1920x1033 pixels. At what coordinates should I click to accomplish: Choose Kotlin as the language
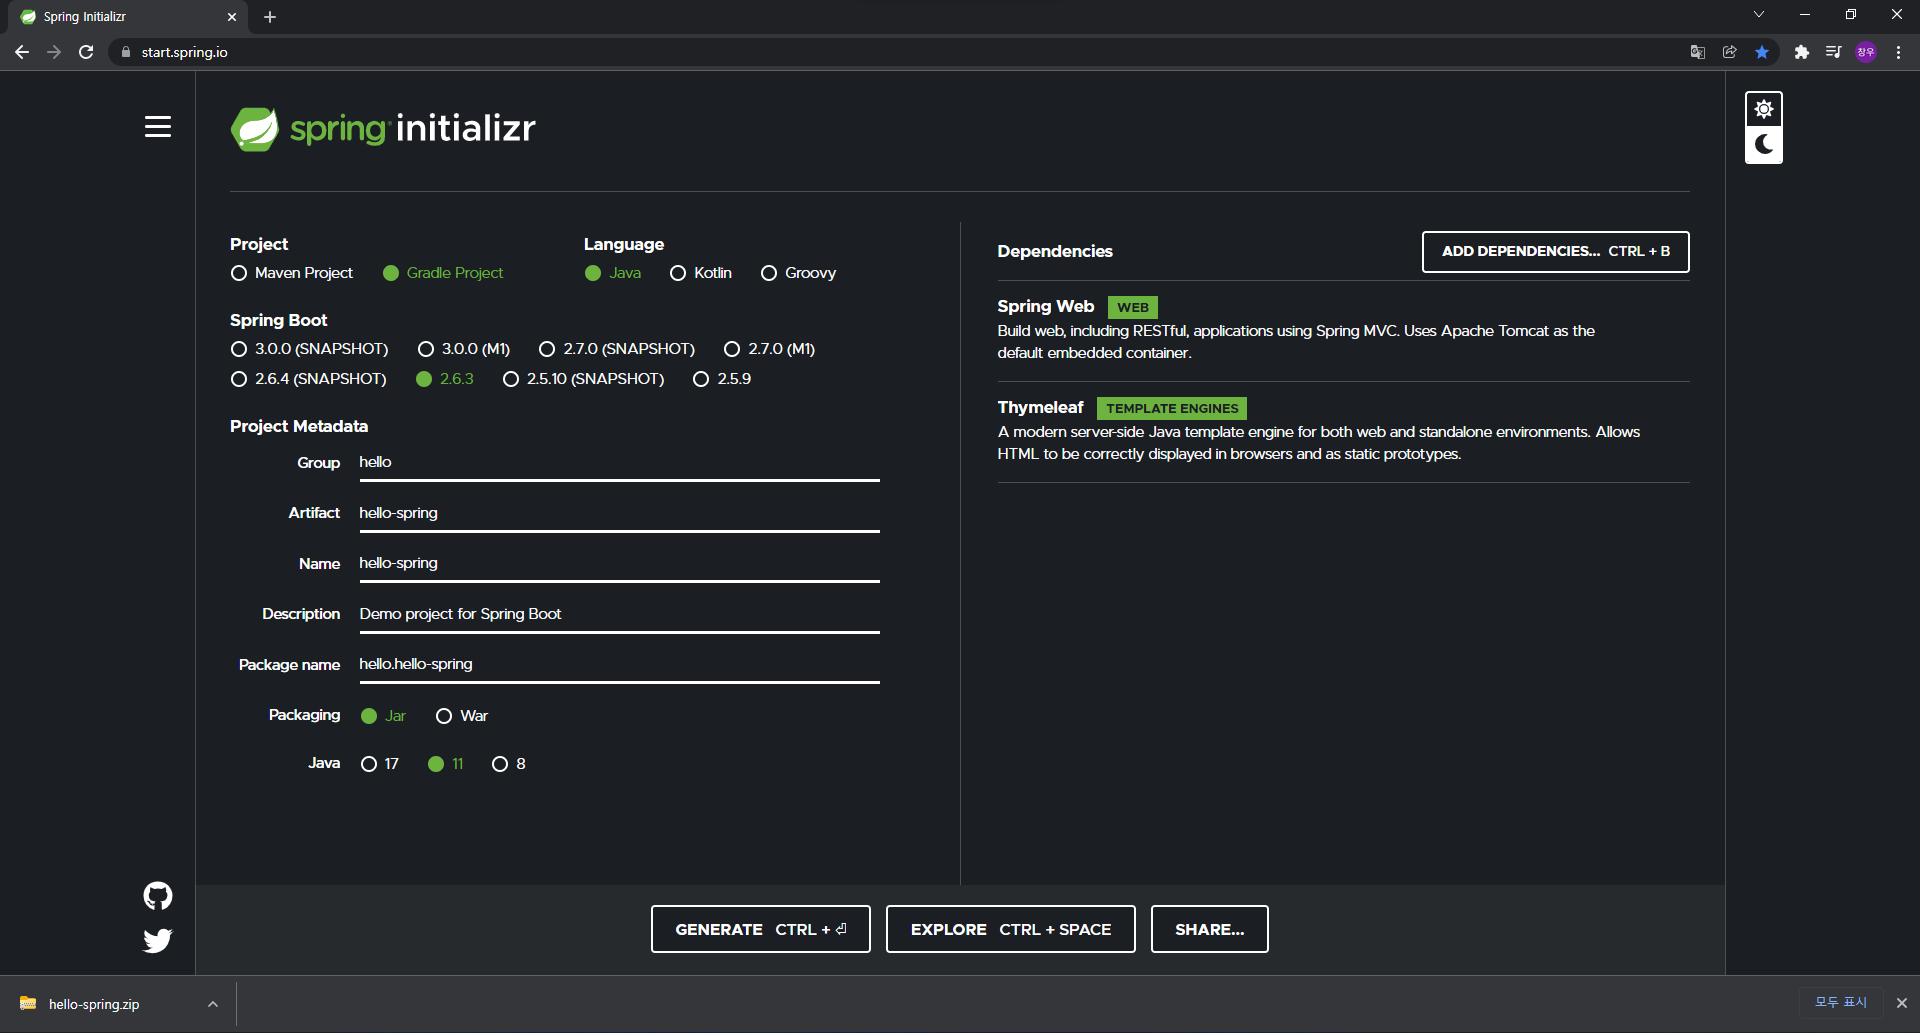tap(701, 273)
